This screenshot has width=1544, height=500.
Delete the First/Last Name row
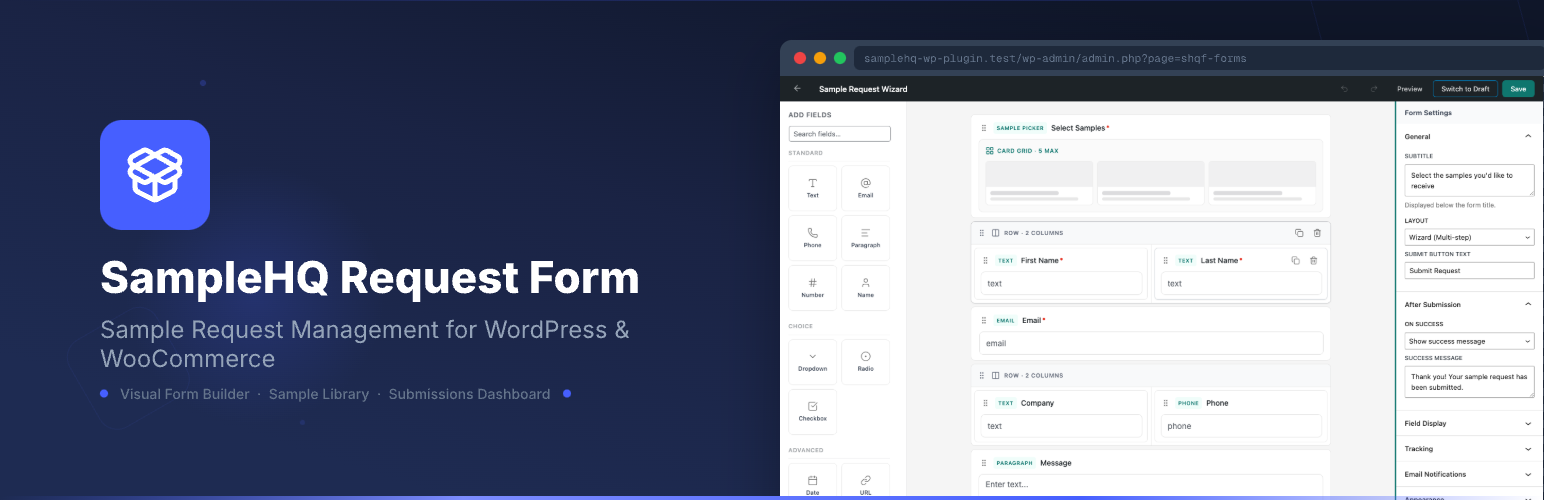click(1317, 233)
